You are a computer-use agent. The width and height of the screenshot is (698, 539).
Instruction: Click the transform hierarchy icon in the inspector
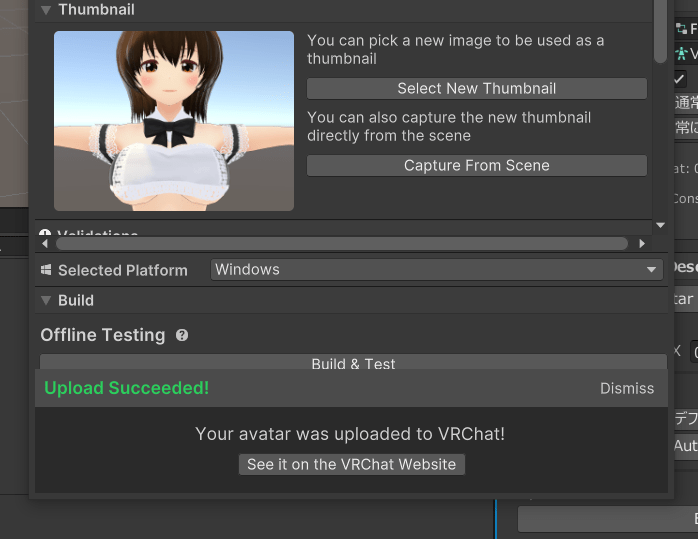click(x=683, y=29)
